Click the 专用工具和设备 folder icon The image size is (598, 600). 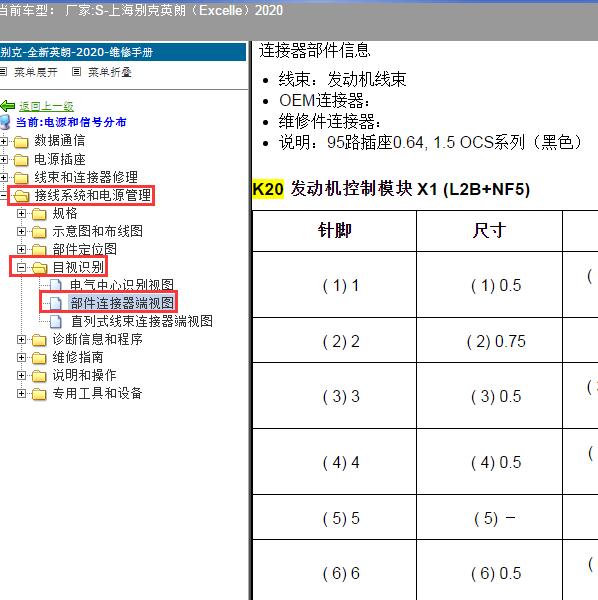click(x=39, y=394)
